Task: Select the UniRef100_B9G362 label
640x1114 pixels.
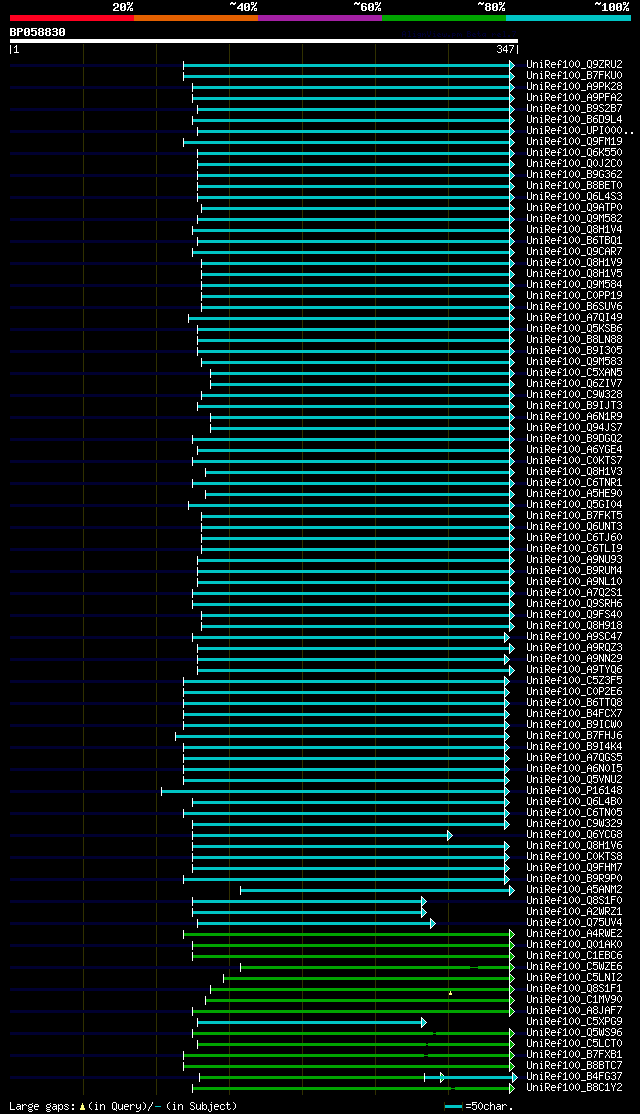Action: [574, 175]
